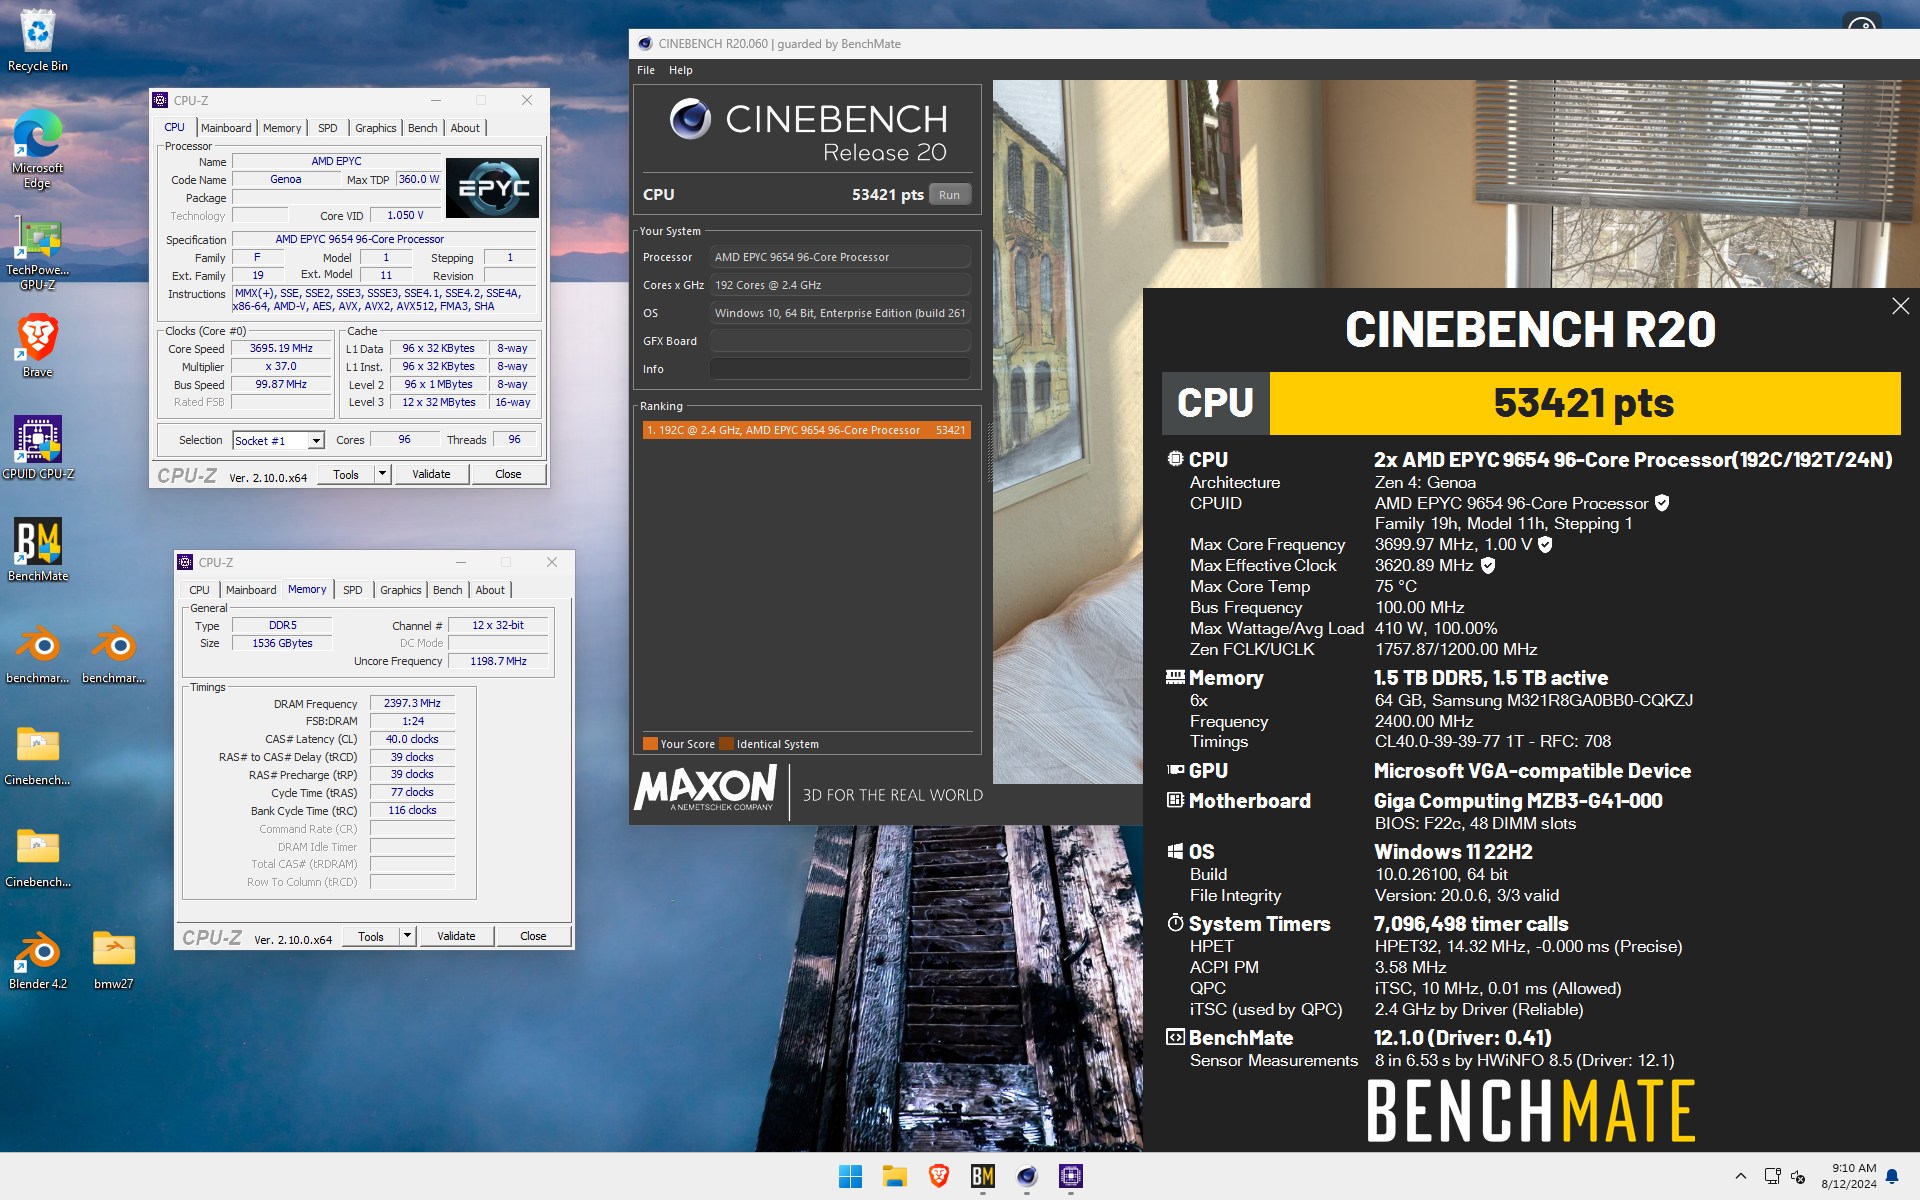The width and height of the screenshot is (1920, 1200).
Task: Click the memory Size value 1536 GBytes
Action: [282, 644]
